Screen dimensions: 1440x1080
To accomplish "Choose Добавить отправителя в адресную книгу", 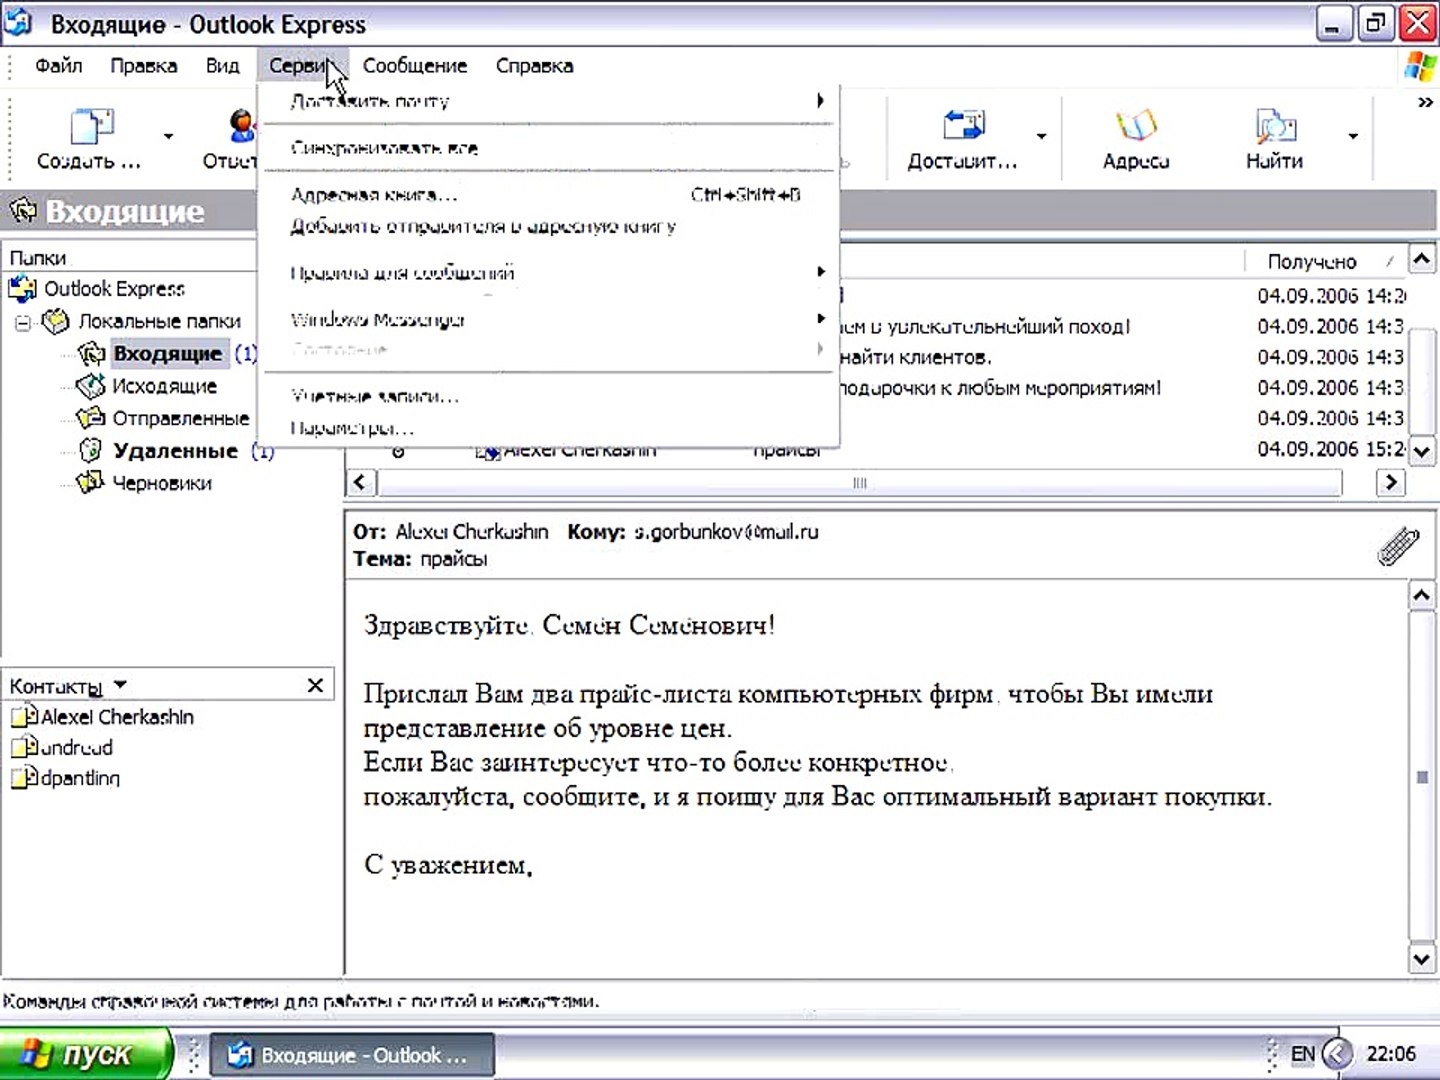I will point(548,226).
